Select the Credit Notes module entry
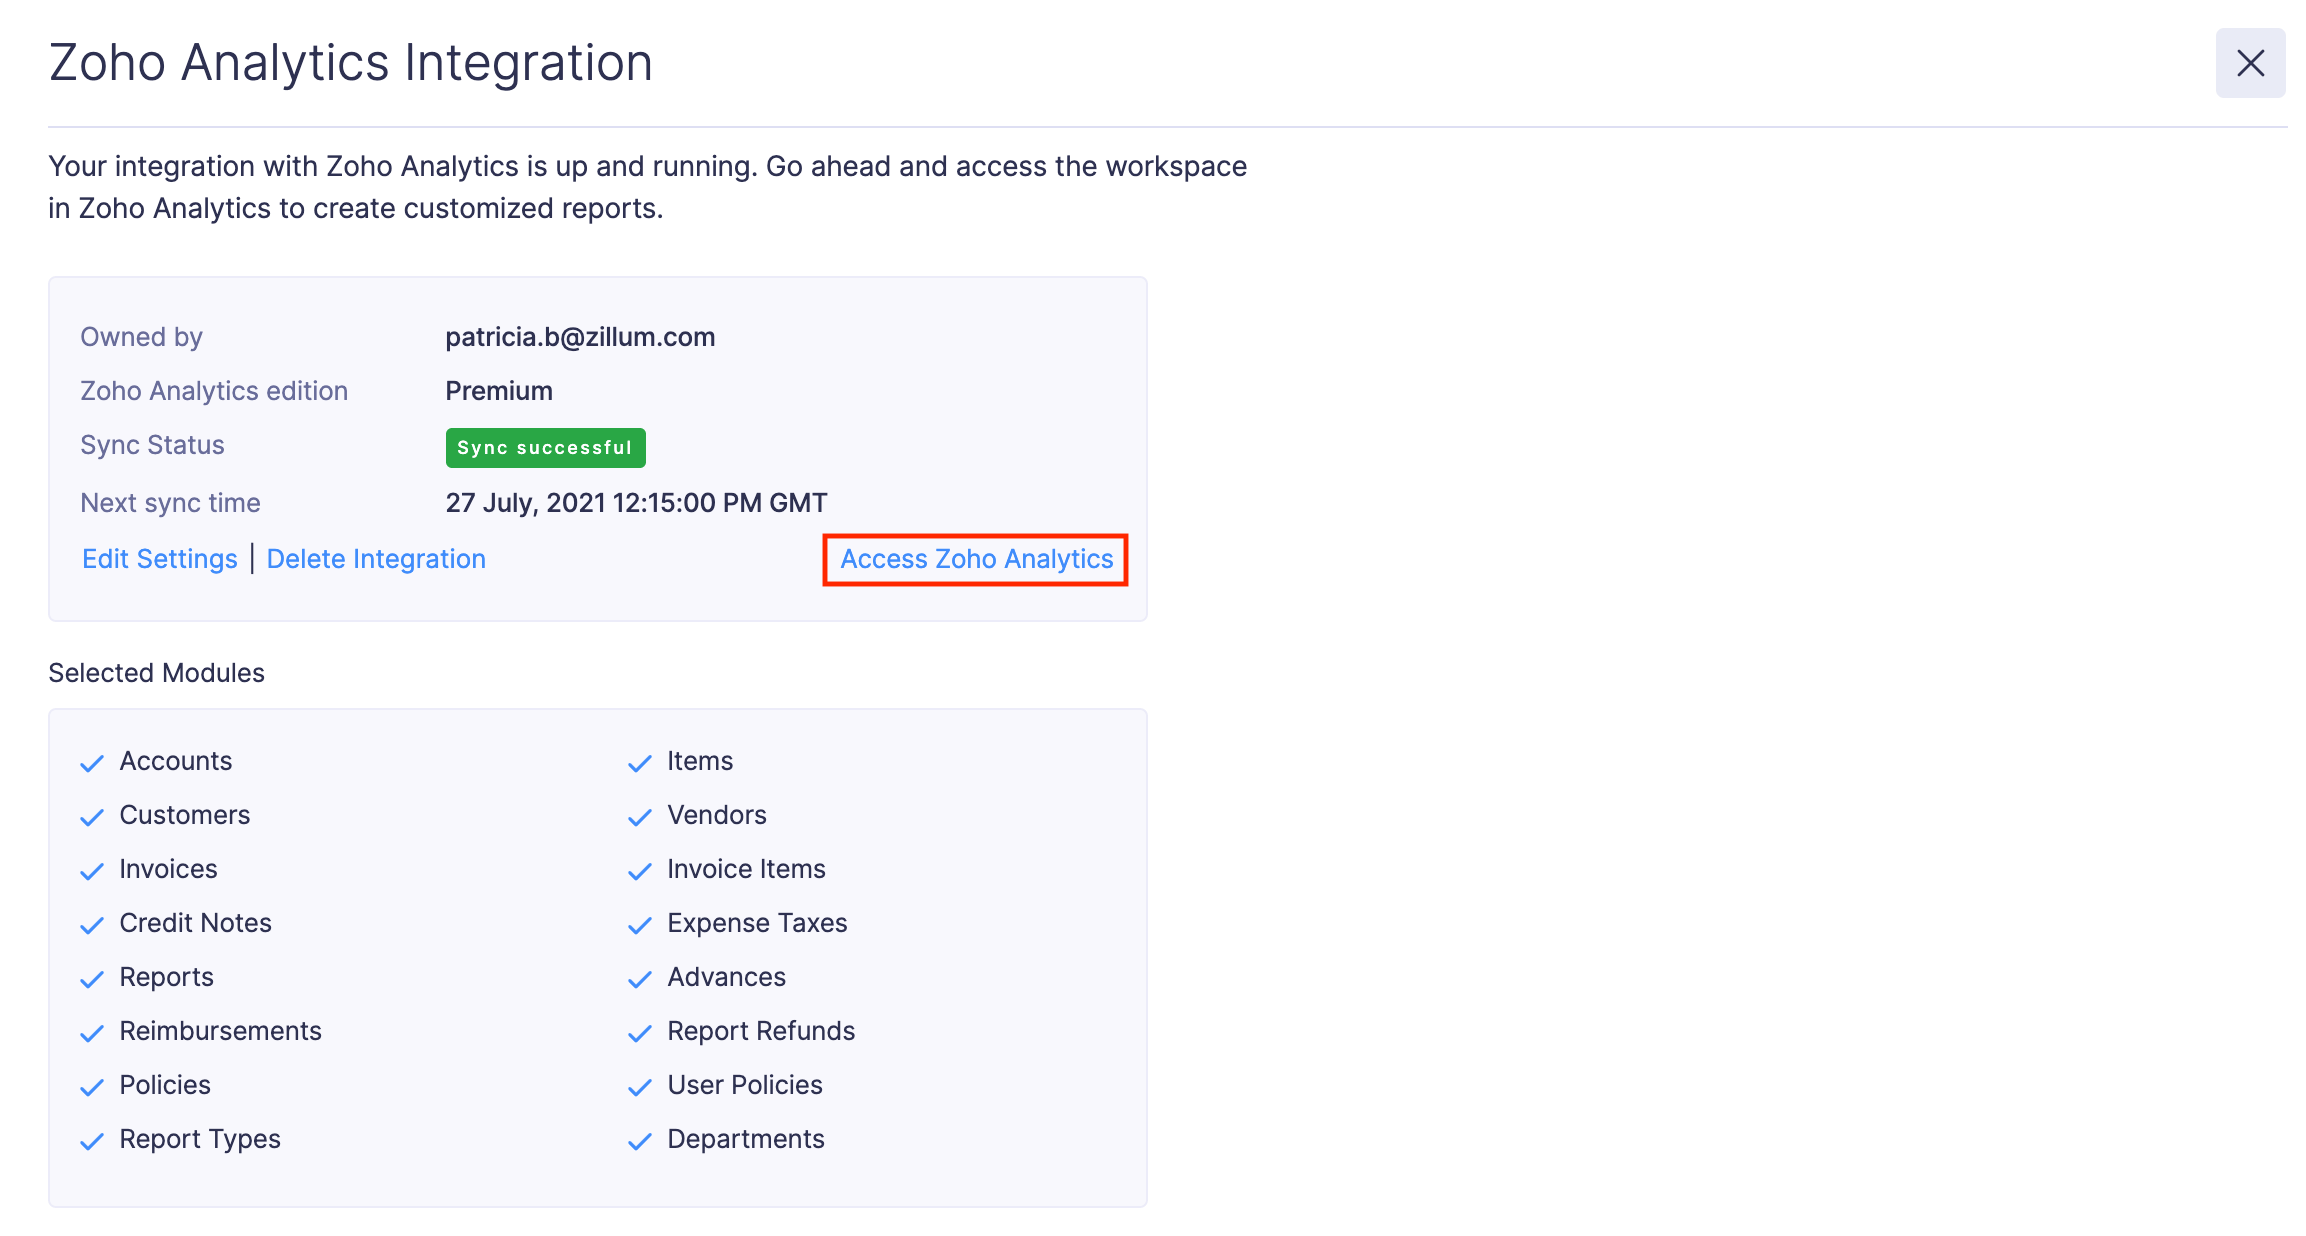This screenshot has width=2306, height=1236. point(195,922)
